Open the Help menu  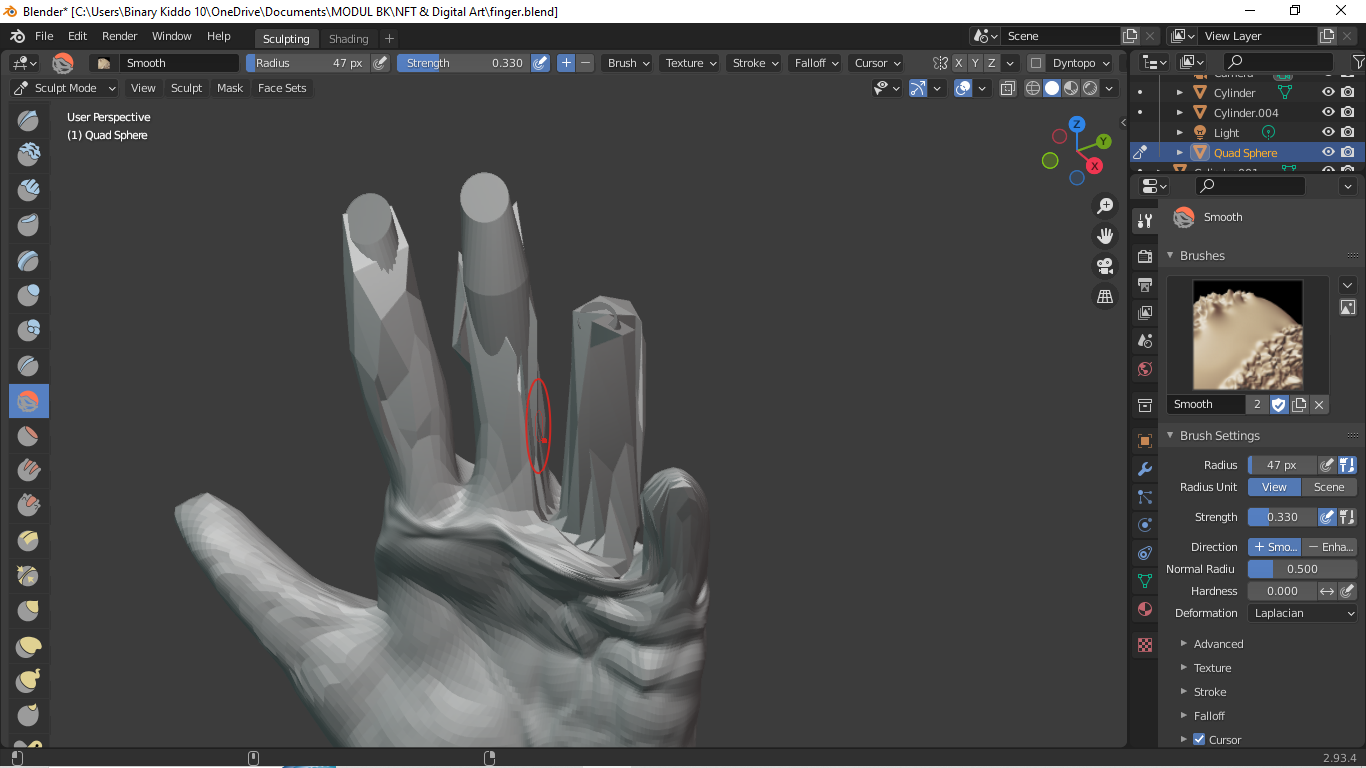(219, 36)
